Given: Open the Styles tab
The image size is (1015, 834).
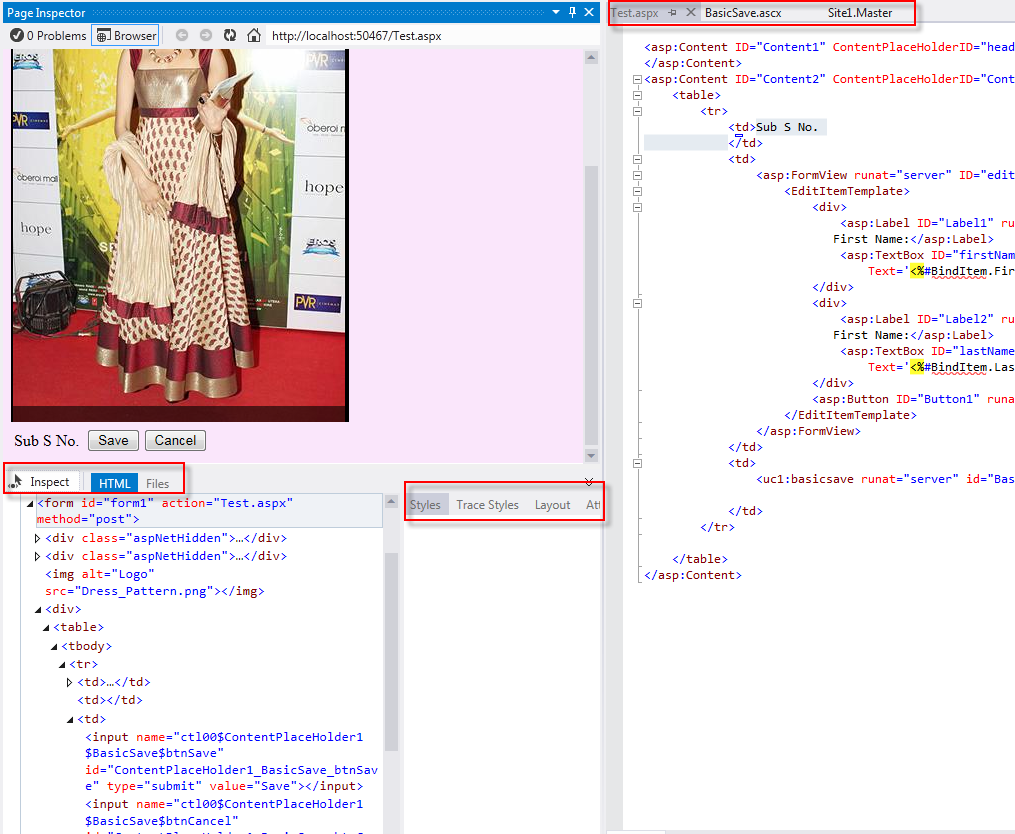Looking at the screenshot, I should point(425,505).
